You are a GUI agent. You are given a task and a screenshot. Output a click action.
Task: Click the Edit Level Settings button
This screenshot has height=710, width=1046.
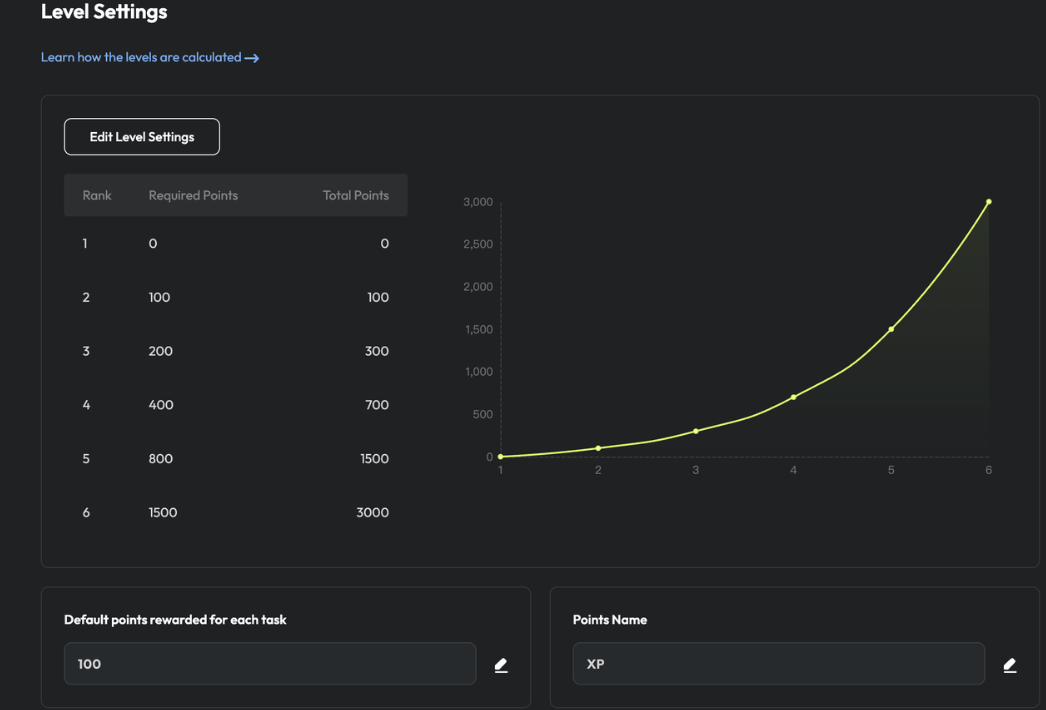coord(142,137)
